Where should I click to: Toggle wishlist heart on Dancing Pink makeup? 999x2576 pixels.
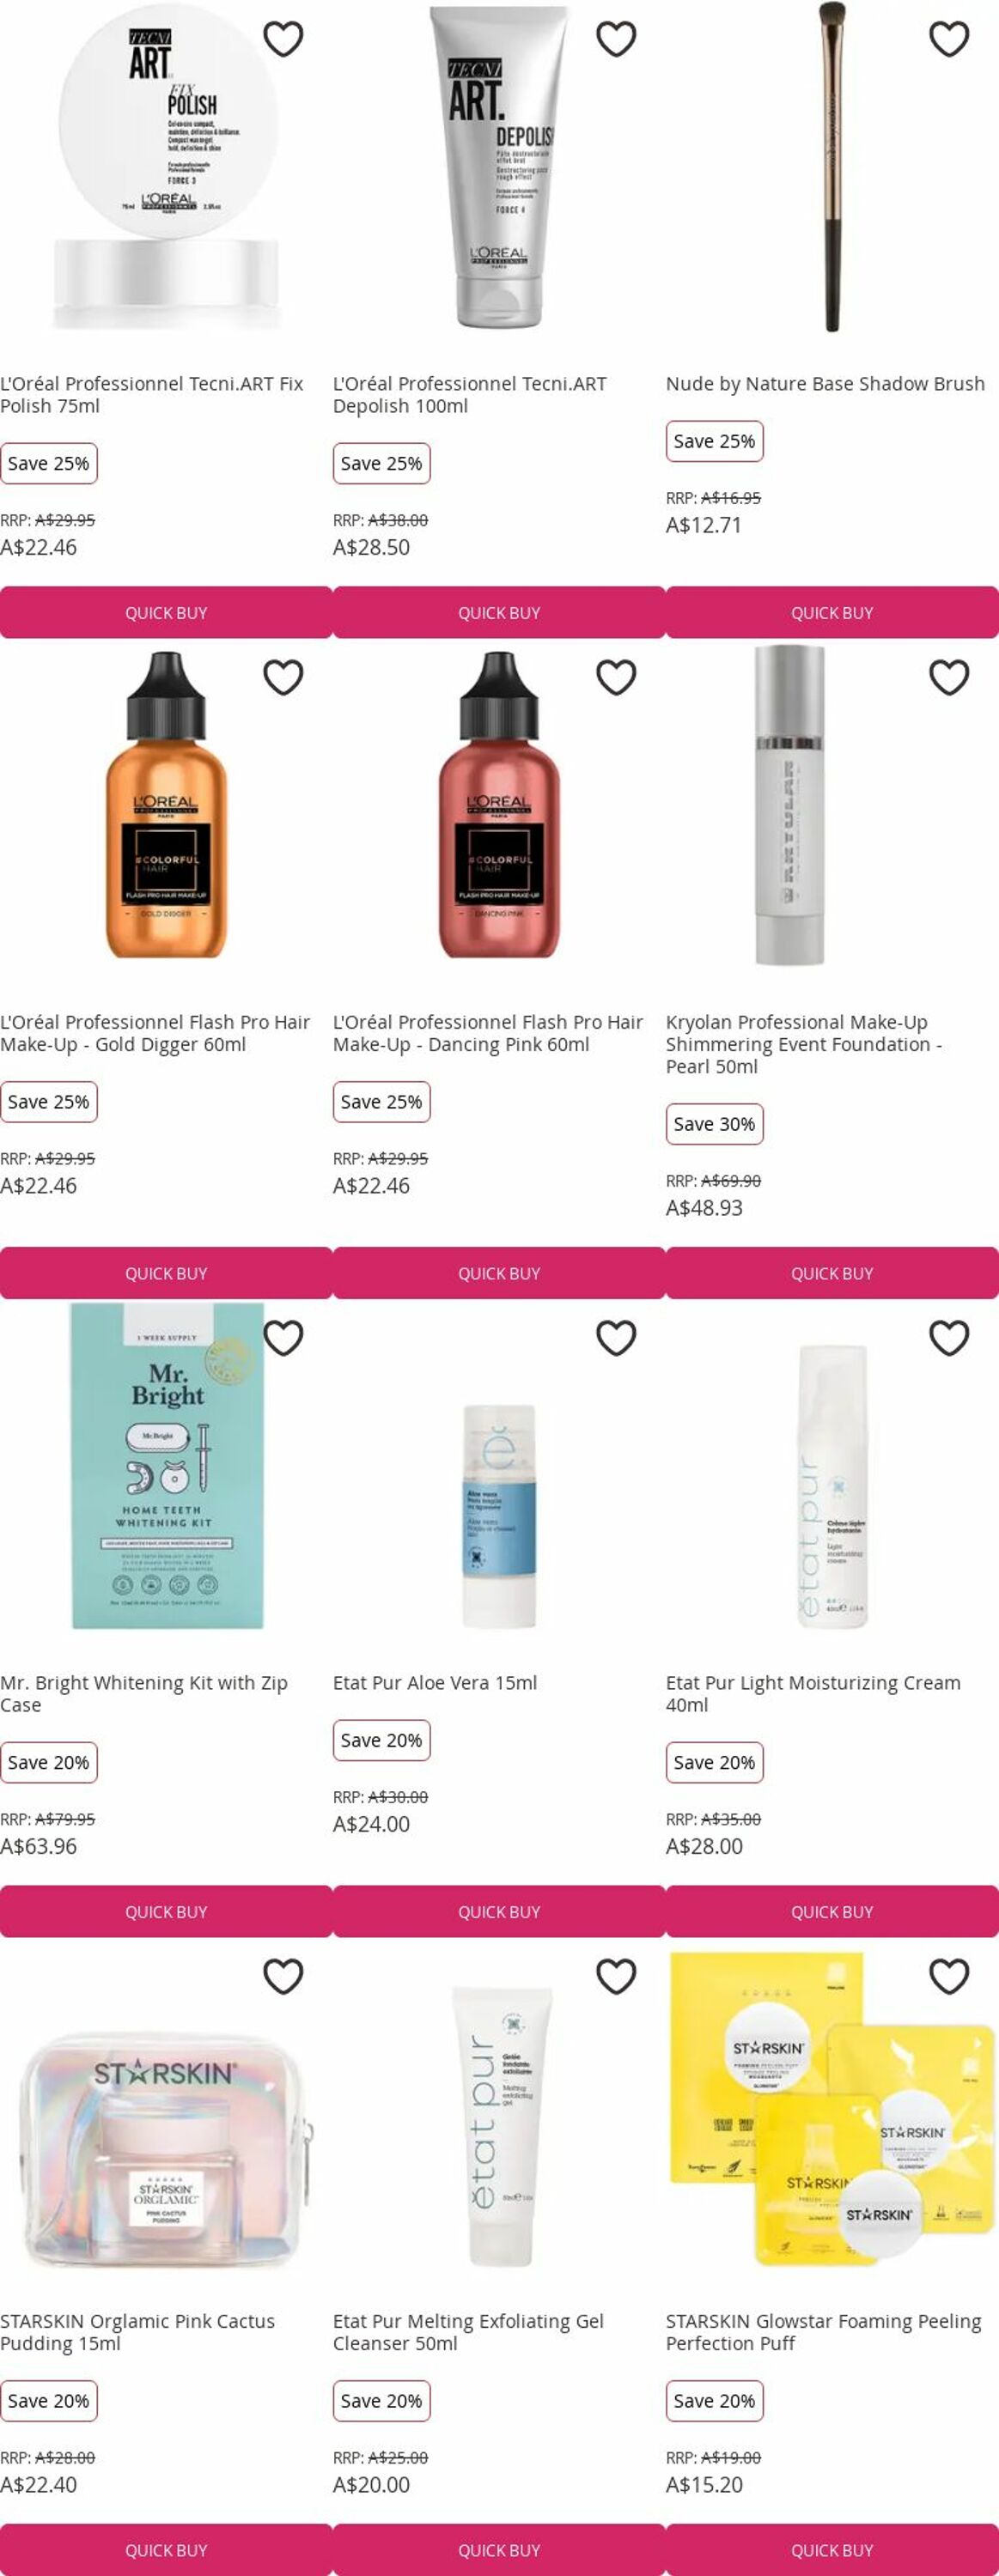pyautogui.click(x=616, y=677)
